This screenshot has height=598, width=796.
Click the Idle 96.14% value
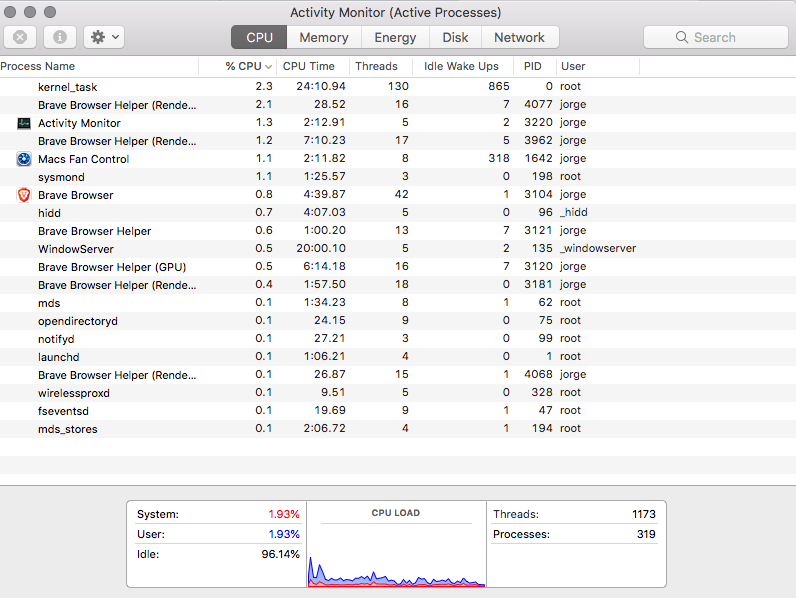pyautogui.click(x=280, y=554)
